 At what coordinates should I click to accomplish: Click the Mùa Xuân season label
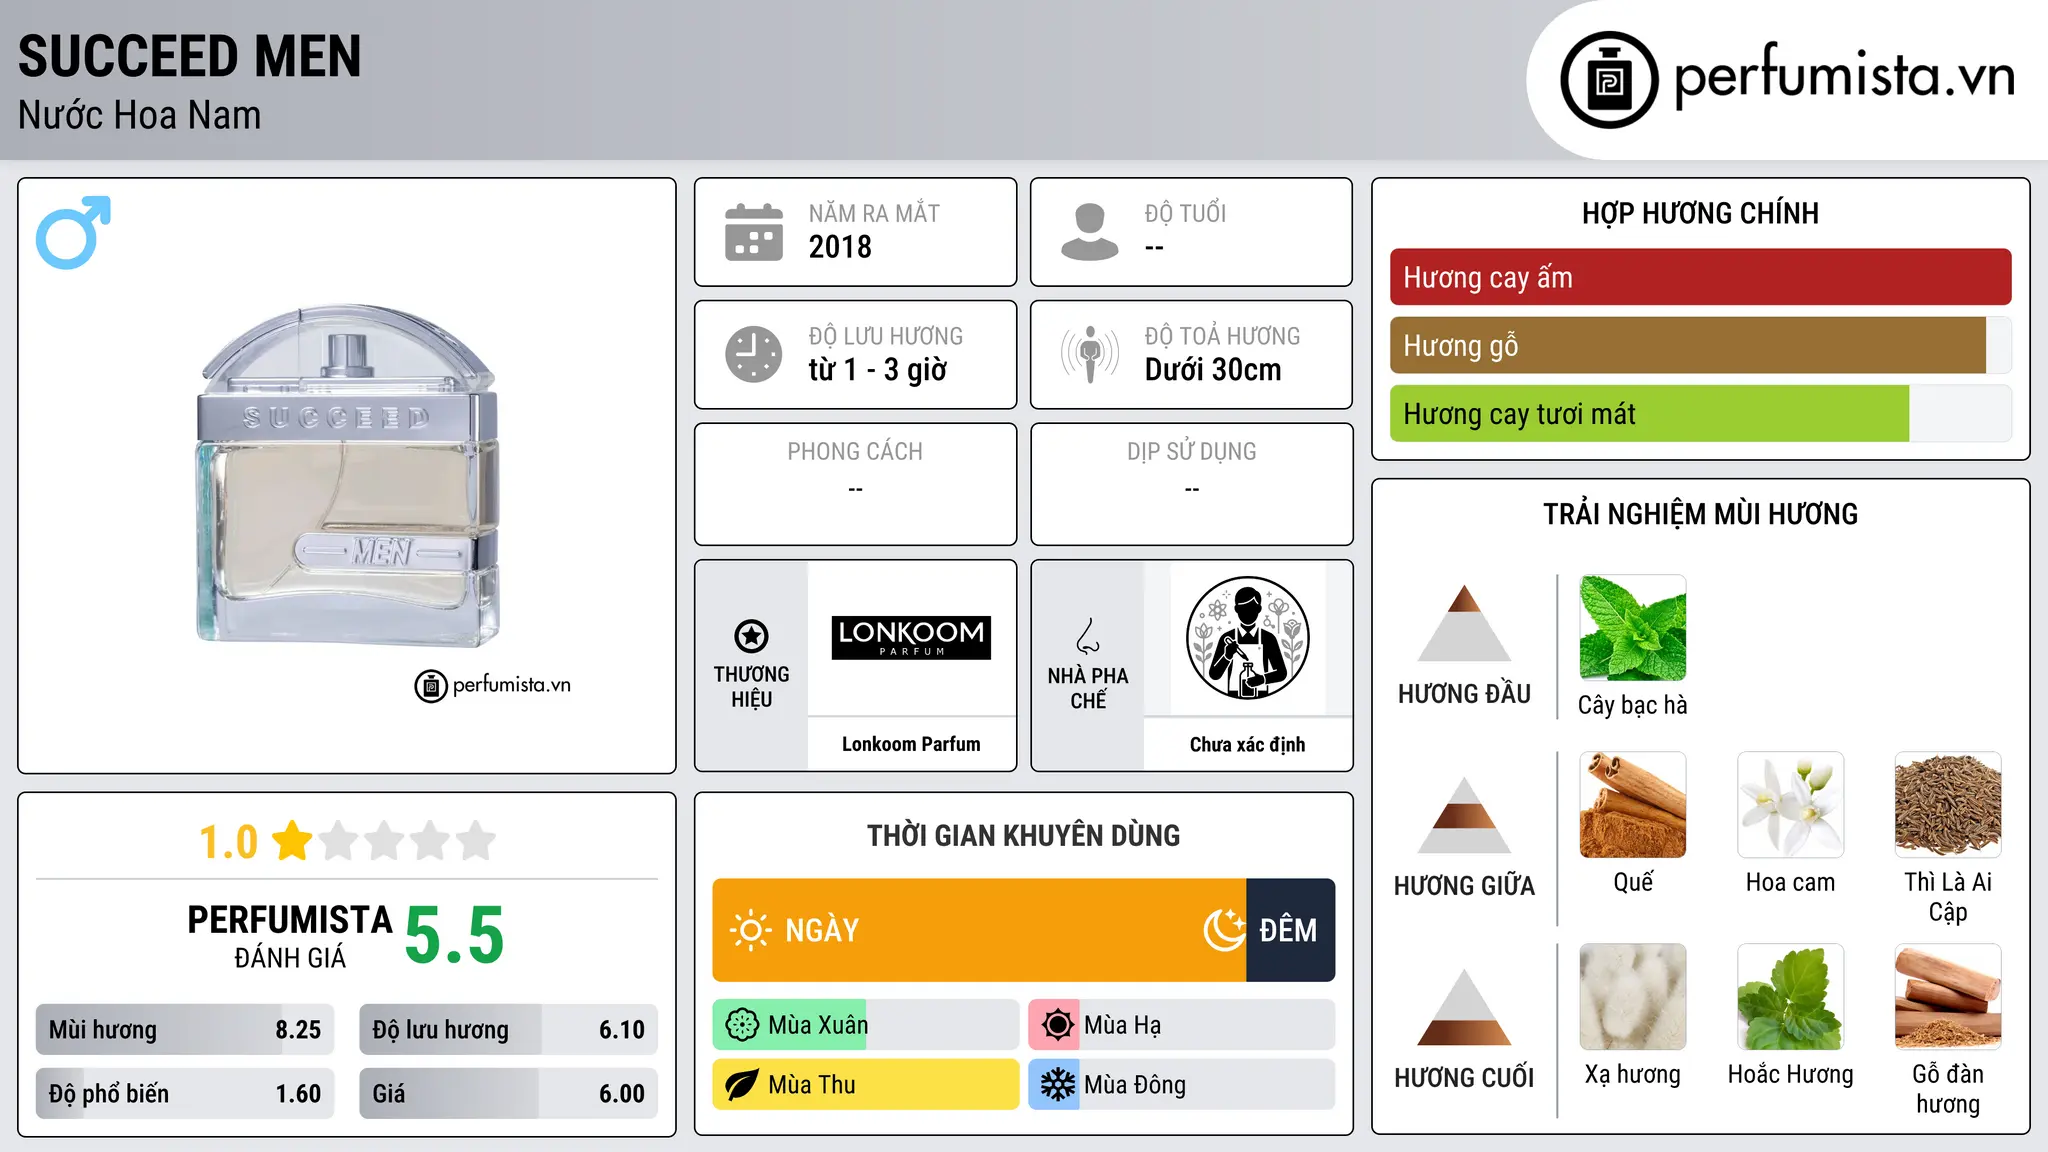(x=818, y=1025)
